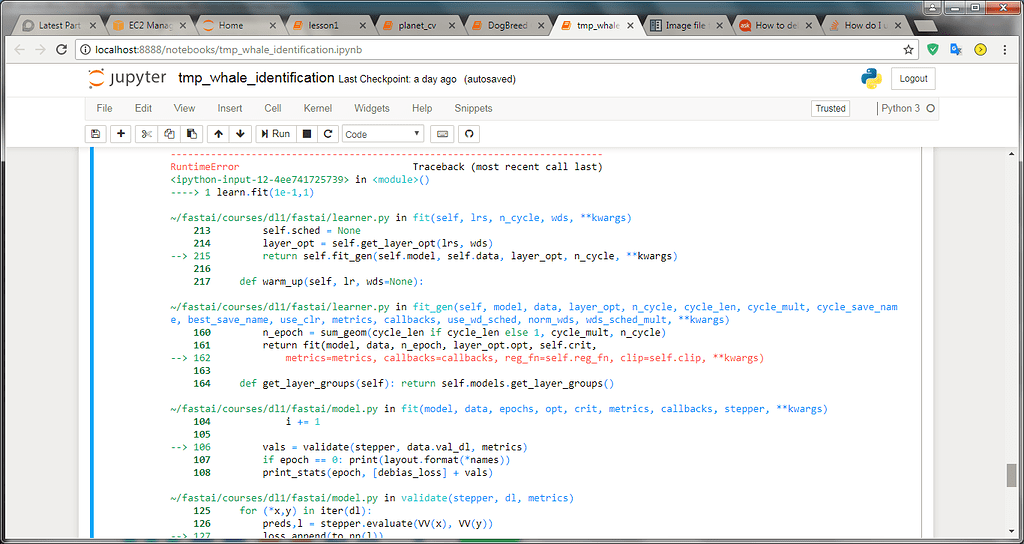Image resolution: width=1024 pixels, height=544 pixels.
Task: Bookmark this page with the star icon
Action: click(x=908, y=49)
